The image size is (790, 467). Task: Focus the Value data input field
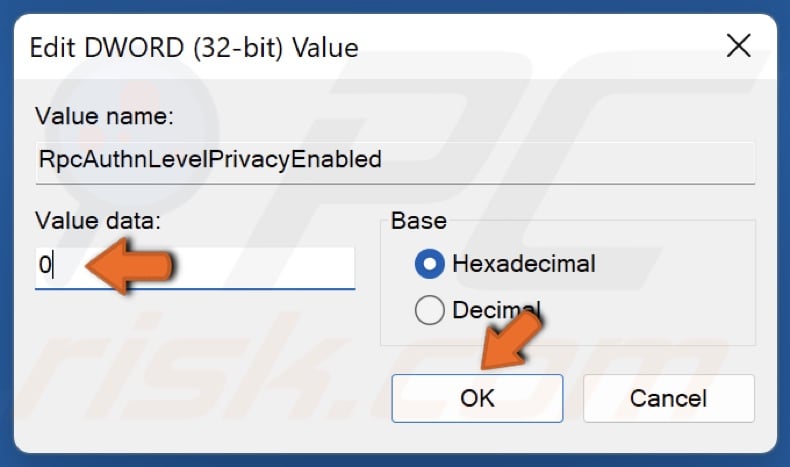click(x=195, y=268)
